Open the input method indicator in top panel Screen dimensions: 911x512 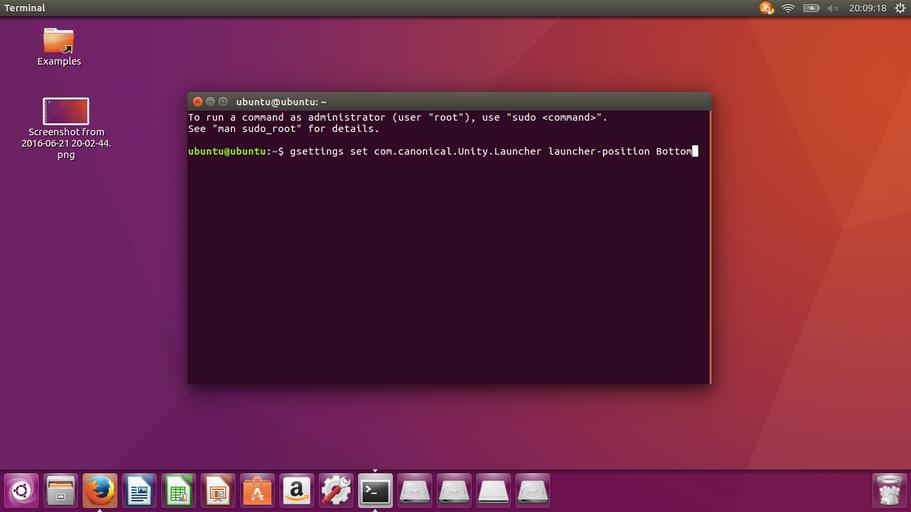[766, 8]
